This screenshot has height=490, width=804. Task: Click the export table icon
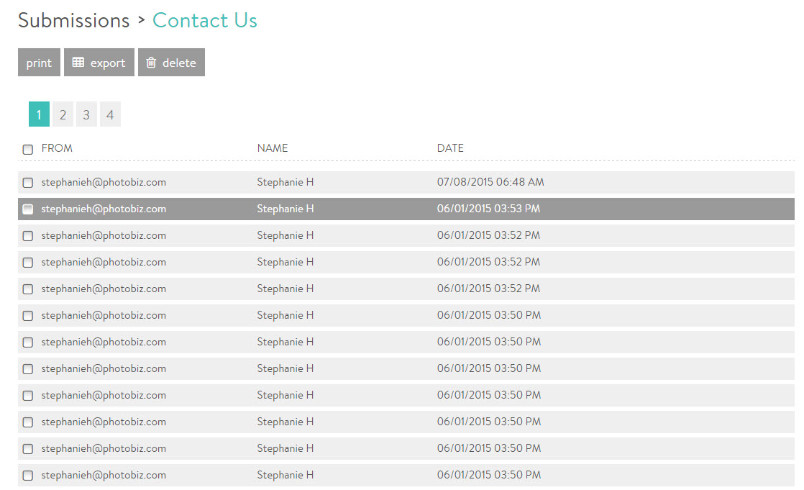pos(78,63)
